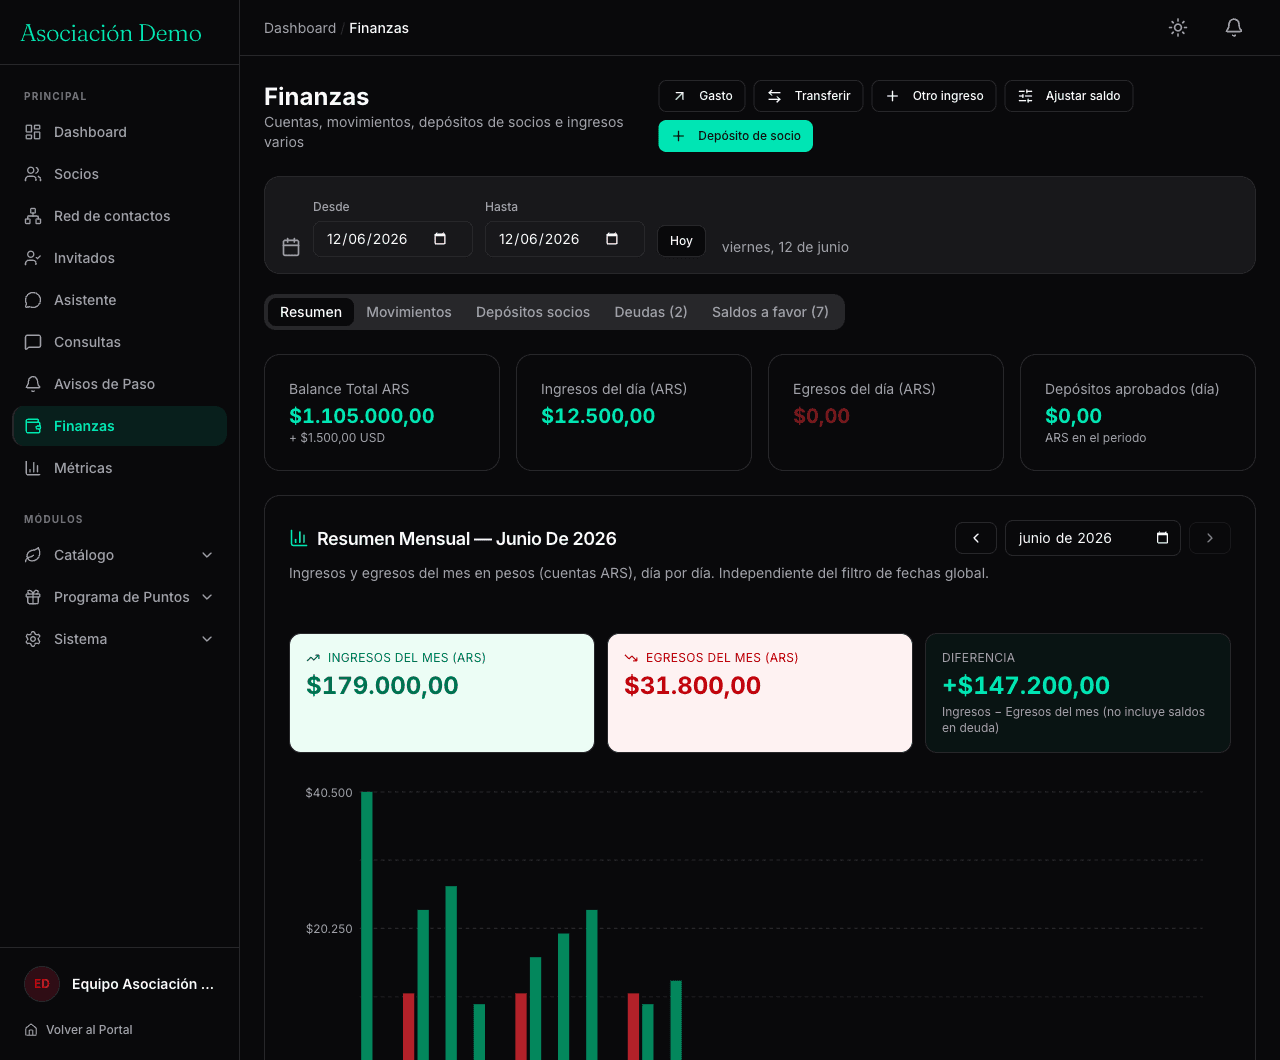Click the Sistema gear icon
1280x1060 pixels.
33,639
